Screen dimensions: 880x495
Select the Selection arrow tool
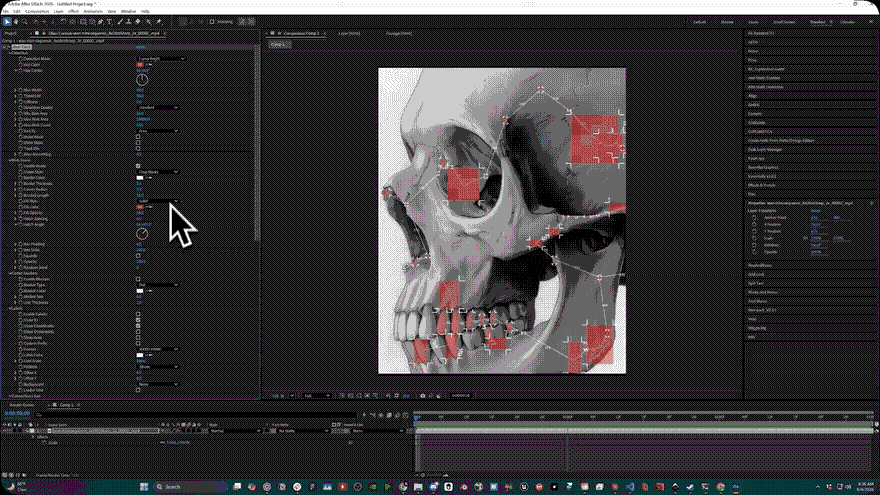coord(7,22)
